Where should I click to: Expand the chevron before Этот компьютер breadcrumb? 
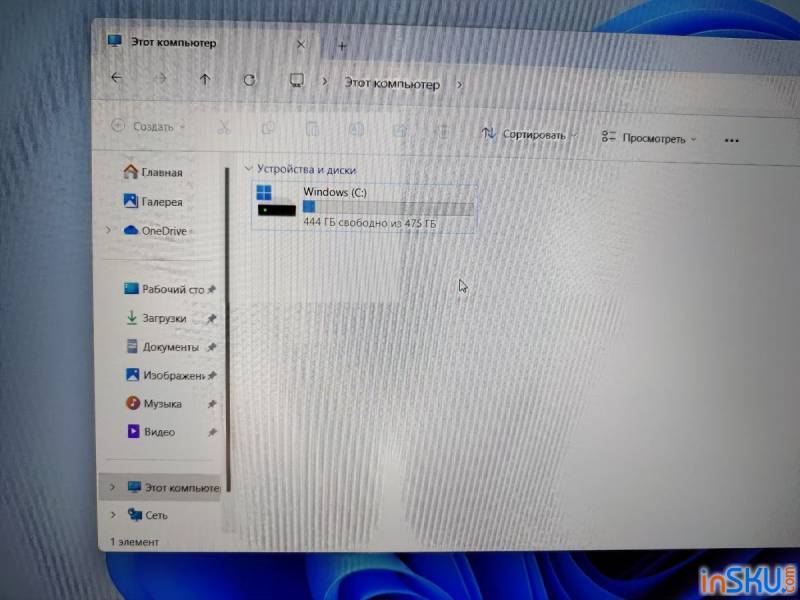324,82
